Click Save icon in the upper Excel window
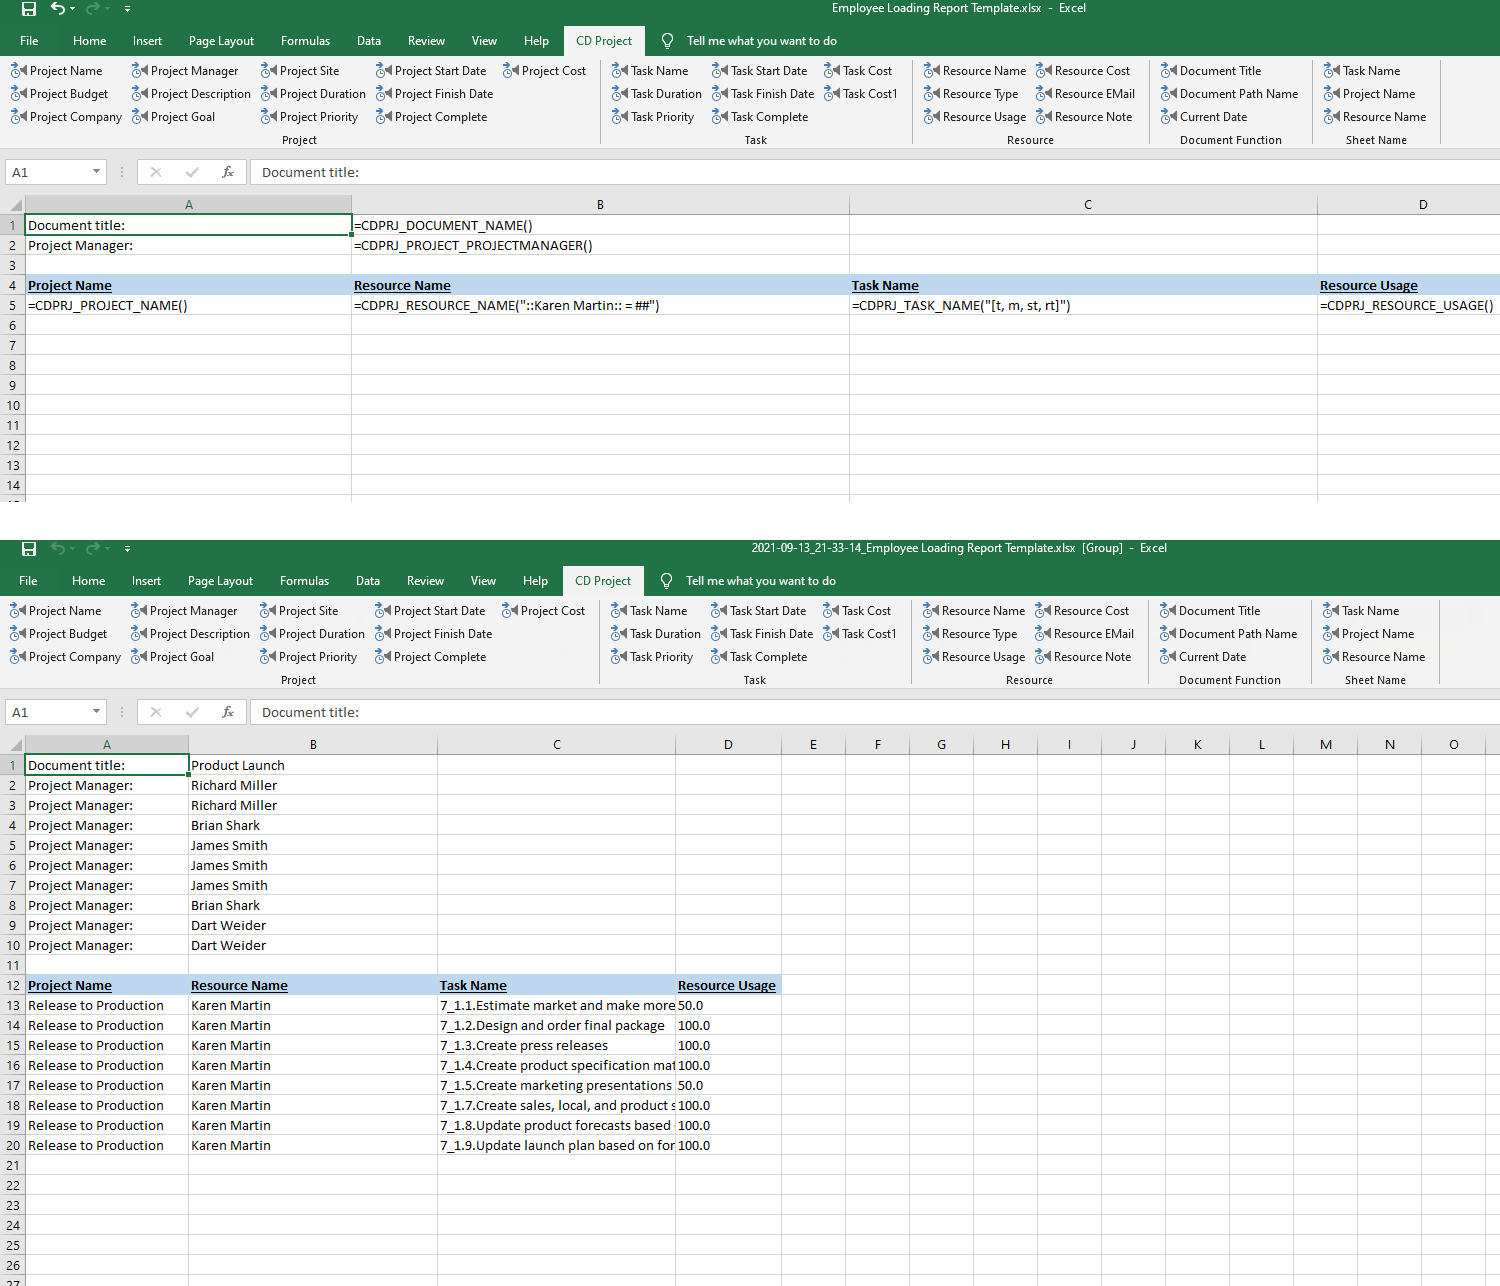The height and width of the screenshot is (1286, 1500). pos(29,9)
